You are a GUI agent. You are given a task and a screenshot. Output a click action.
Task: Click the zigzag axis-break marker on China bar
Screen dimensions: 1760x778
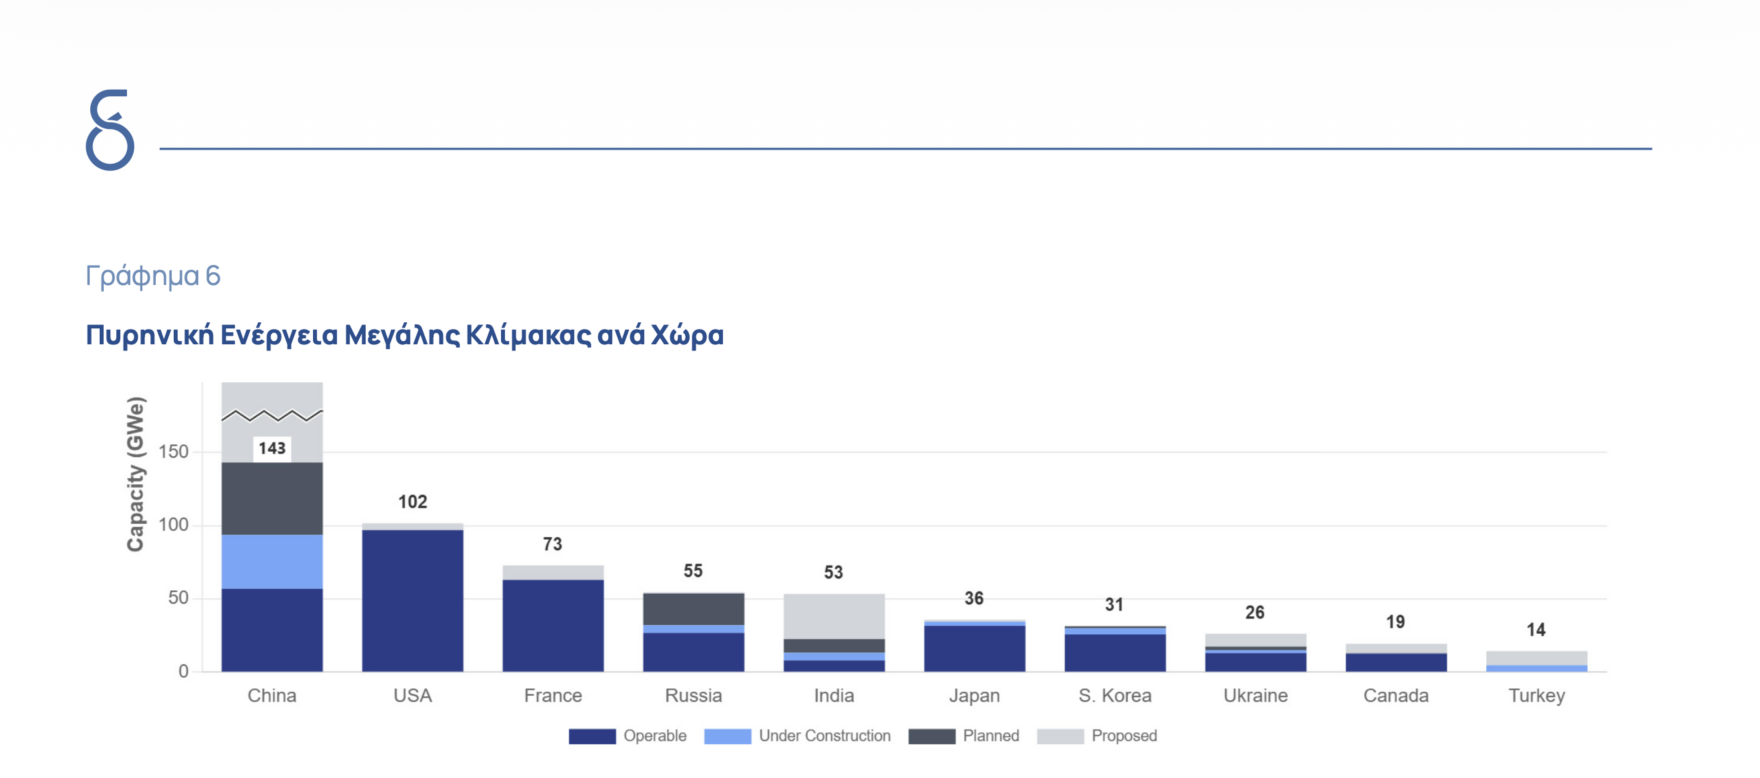point(272,415)
